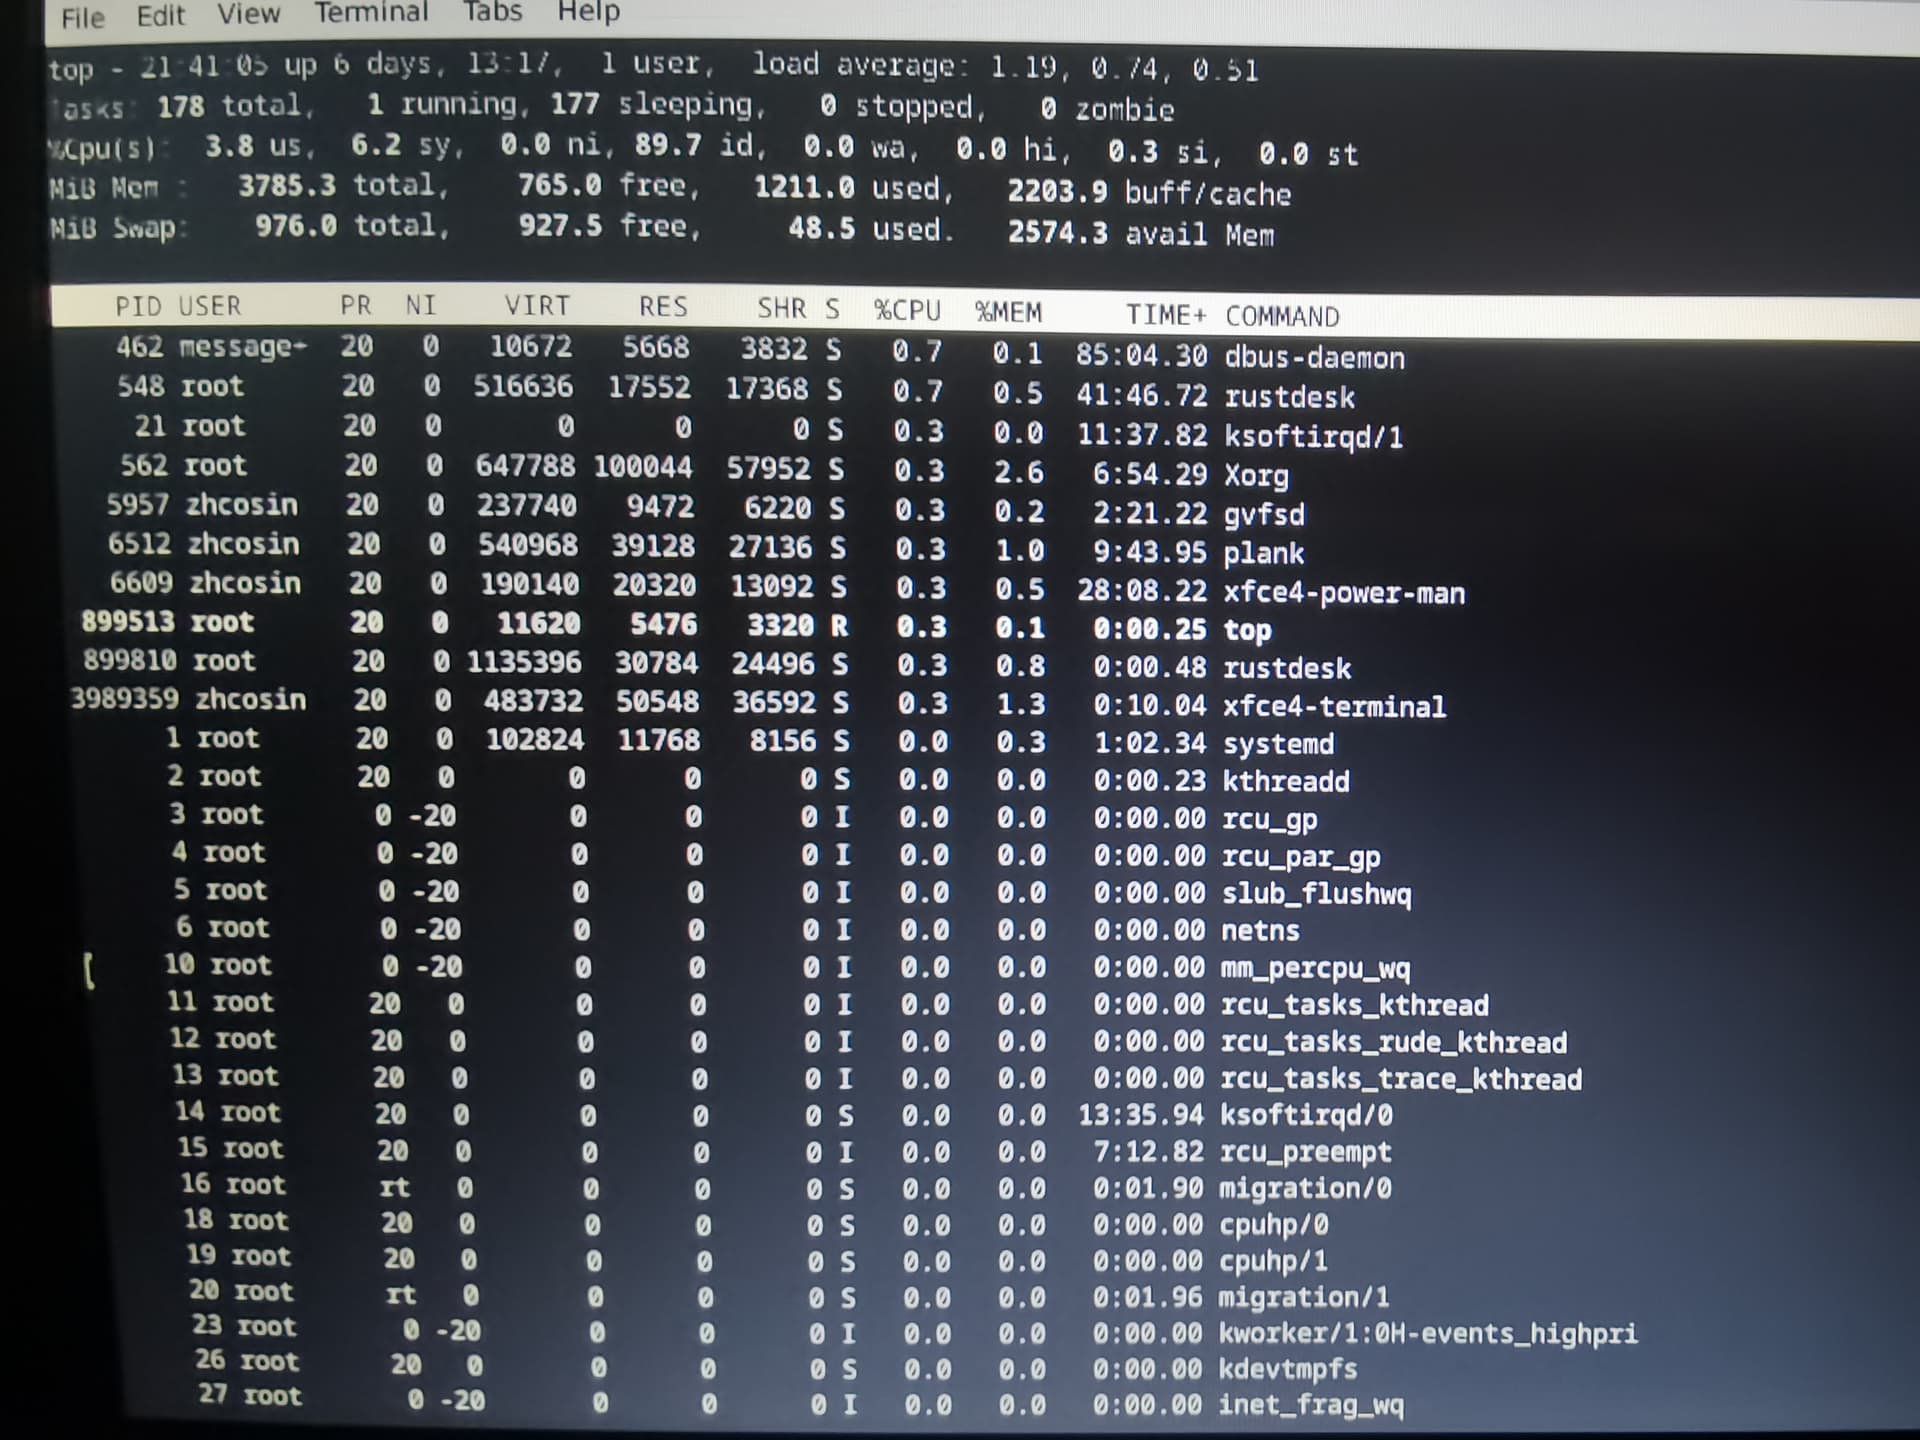Select the dbus-daemon process name

1315,357
